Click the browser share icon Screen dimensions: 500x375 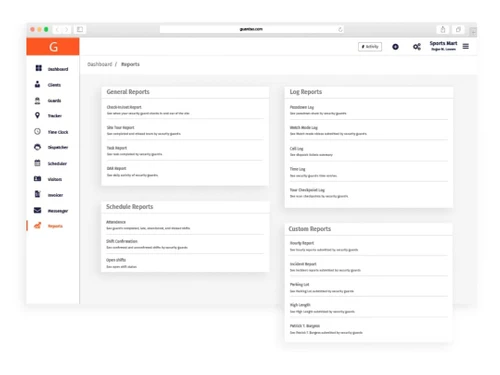443,29
